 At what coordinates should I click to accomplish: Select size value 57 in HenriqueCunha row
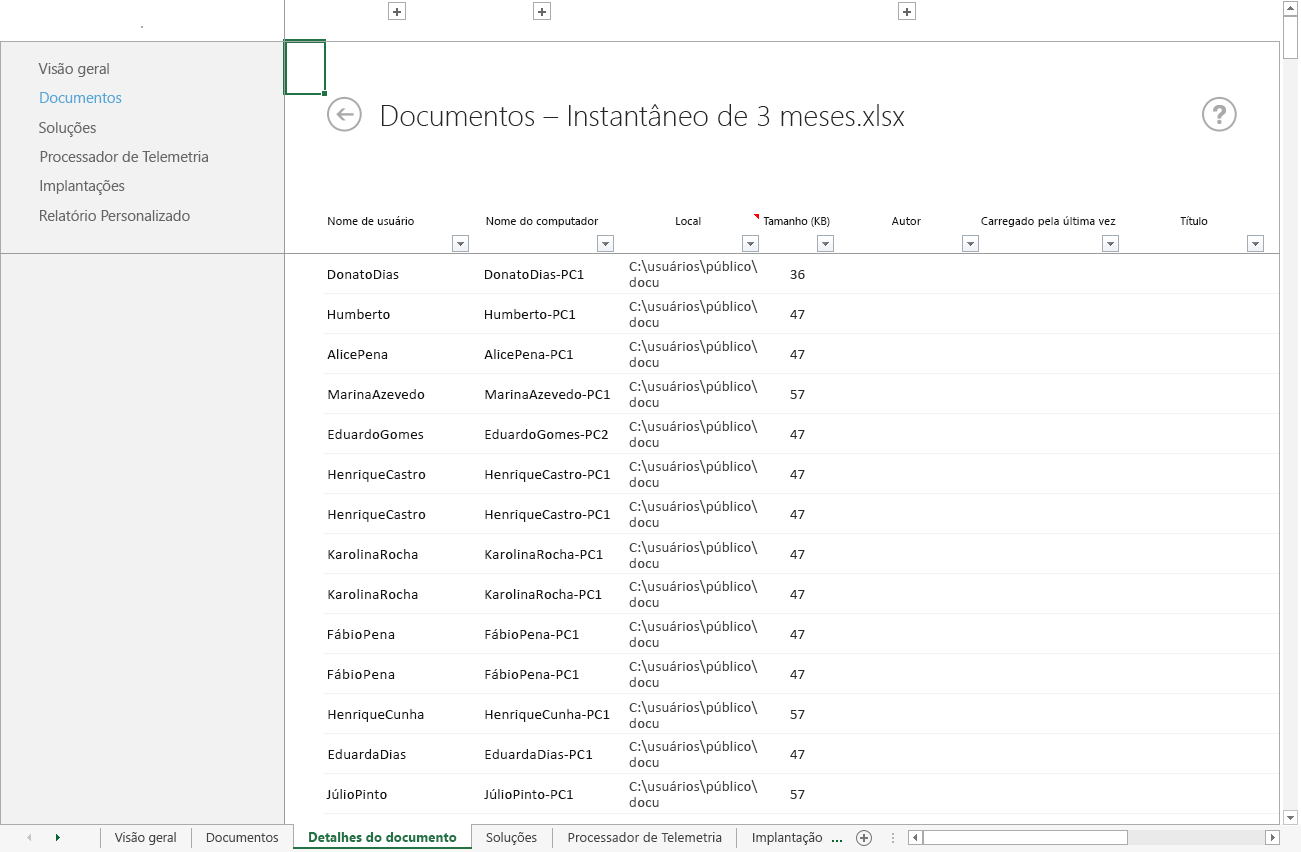click(797, 714)
